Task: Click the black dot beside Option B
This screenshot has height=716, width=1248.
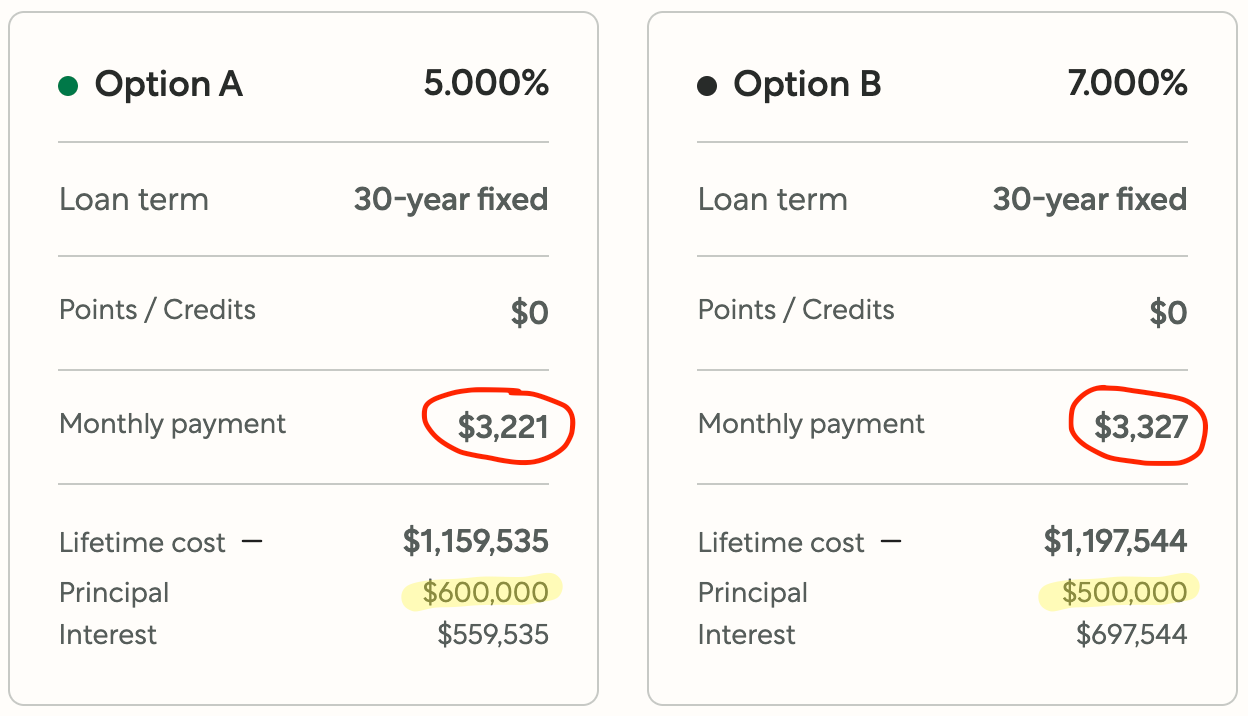Action: (707, 86)
